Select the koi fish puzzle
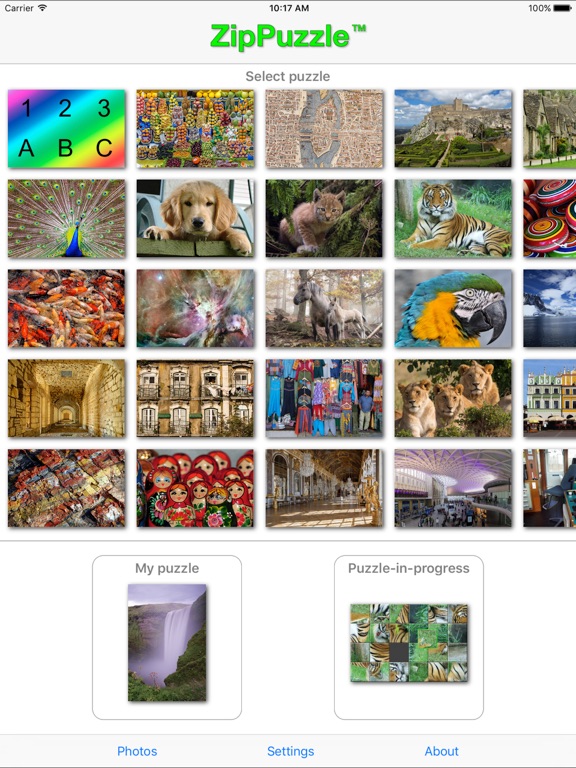This screenshot has width=576, height=768. click(x=67, y=309)
